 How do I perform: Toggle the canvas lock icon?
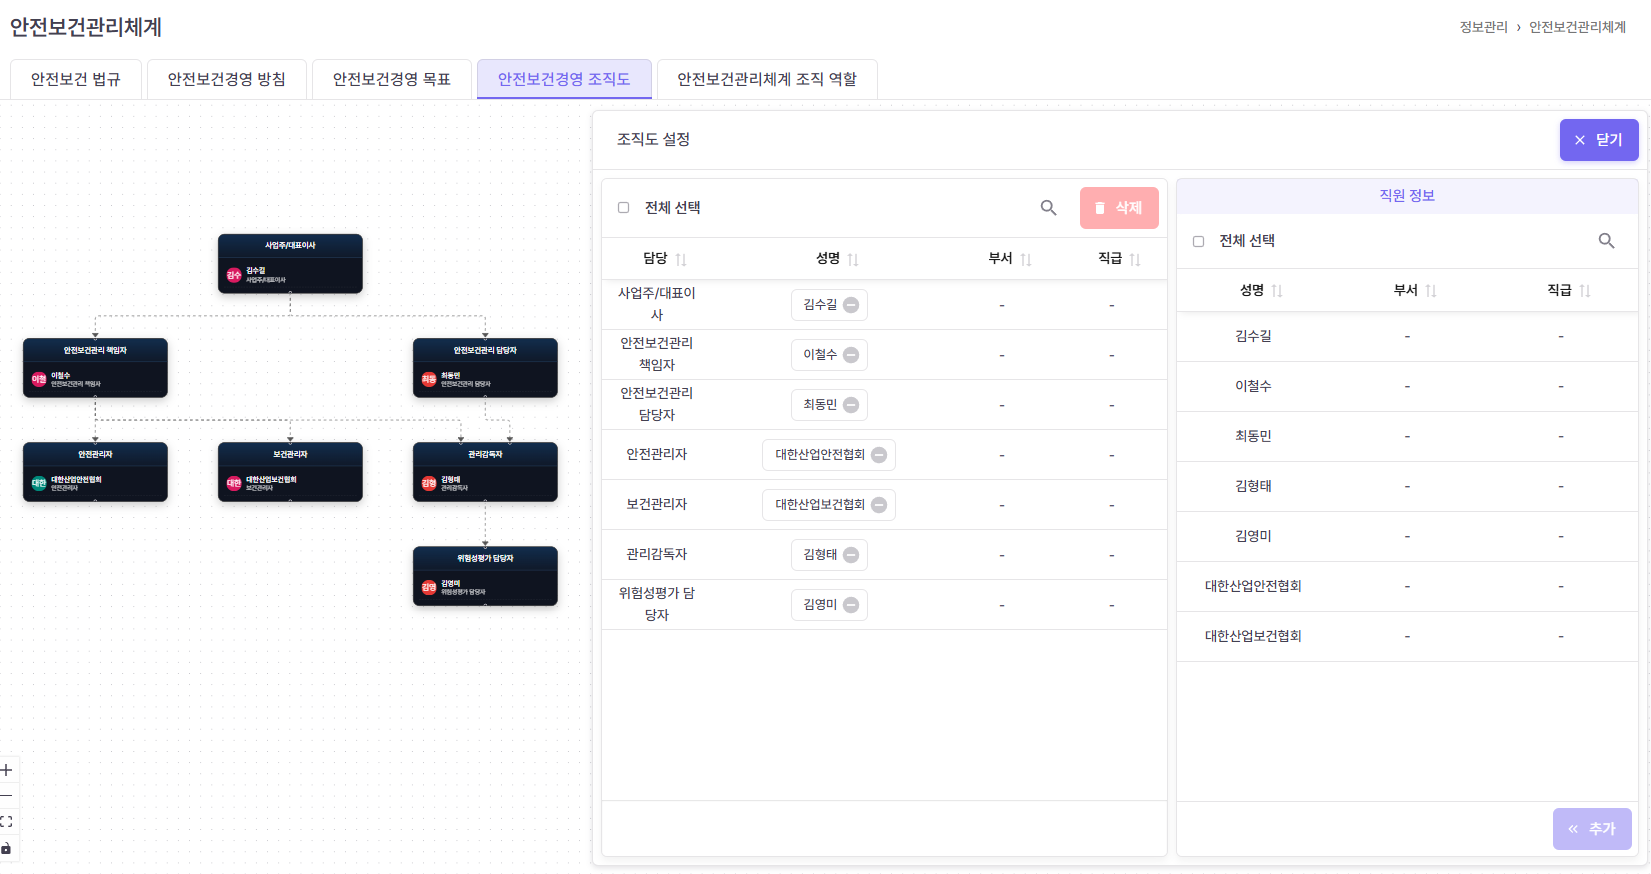click(x=7, y=848)
